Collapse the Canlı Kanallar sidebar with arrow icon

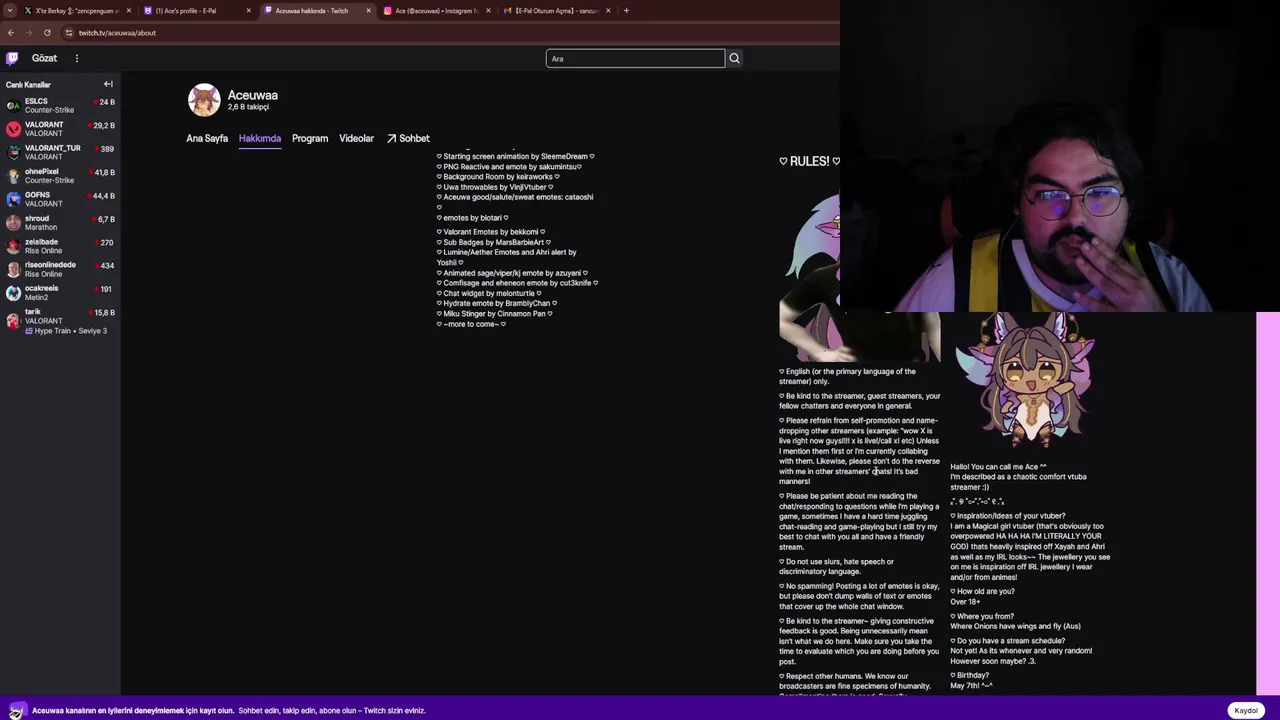(108, 85)
